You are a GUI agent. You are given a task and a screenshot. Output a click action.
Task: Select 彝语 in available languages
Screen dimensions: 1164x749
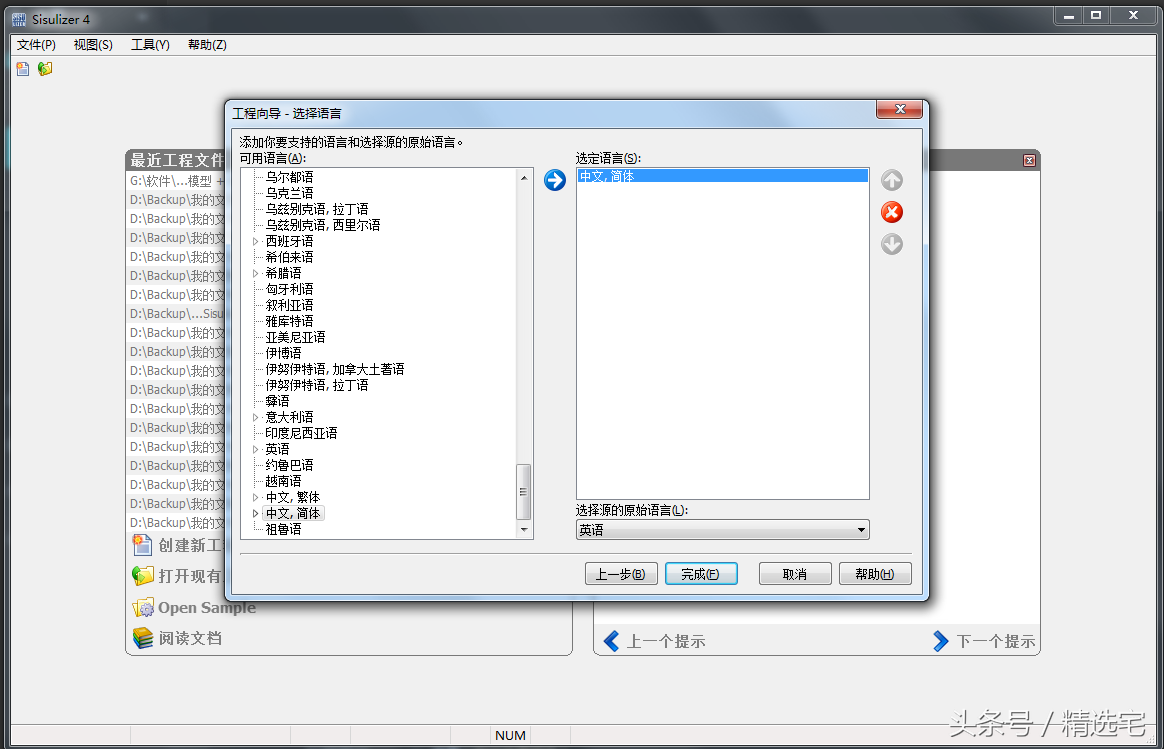pyautogui.click(x=278, y=401)
